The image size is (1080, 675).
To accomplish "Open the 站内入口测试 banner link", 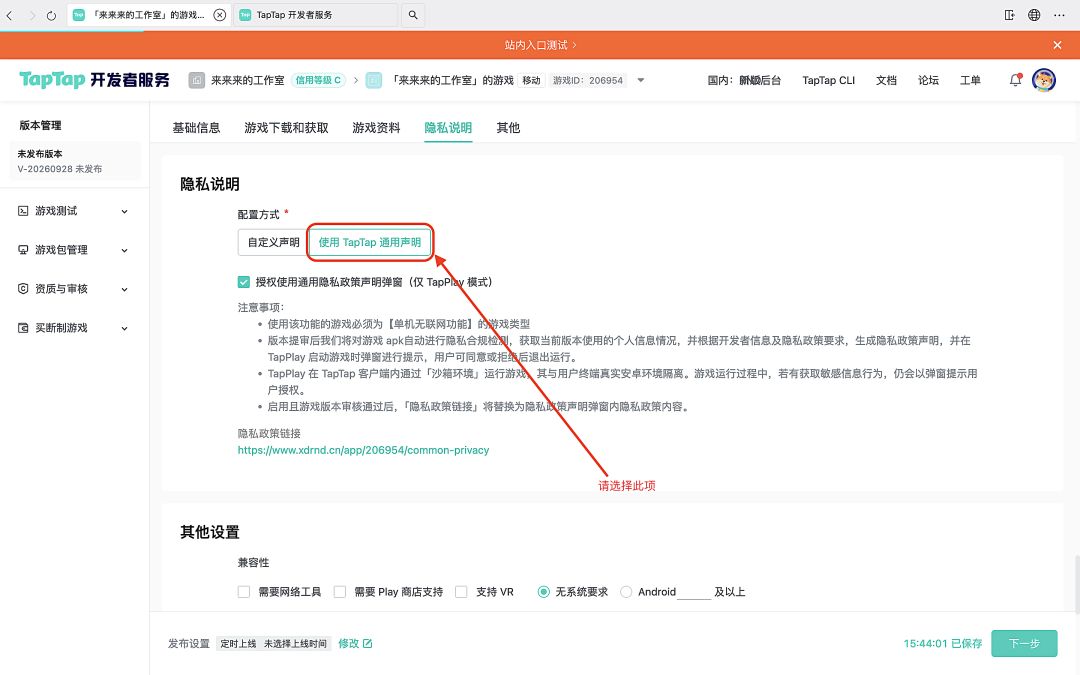I will (x=540, y=45).
